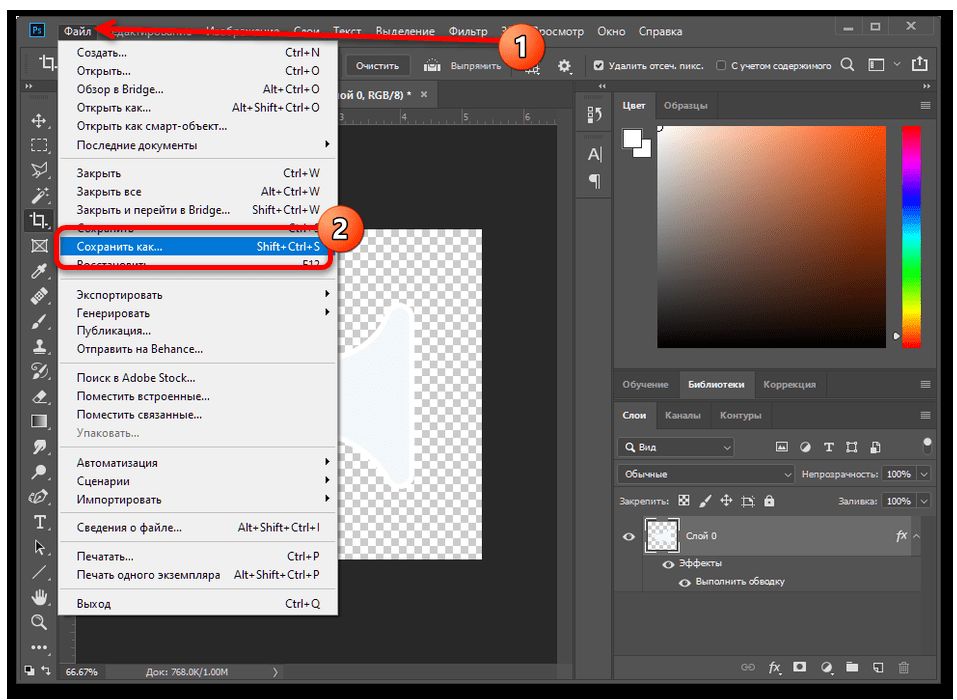
Task: Select the Brush tool
Action: [x=40, y=321]
